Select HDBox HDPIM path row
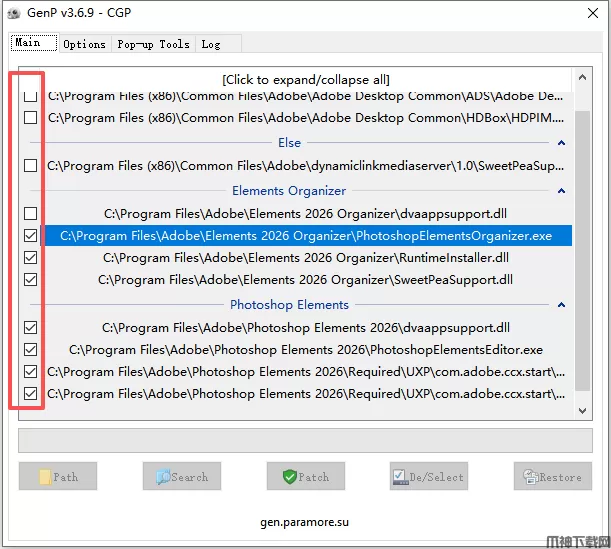 306,118
